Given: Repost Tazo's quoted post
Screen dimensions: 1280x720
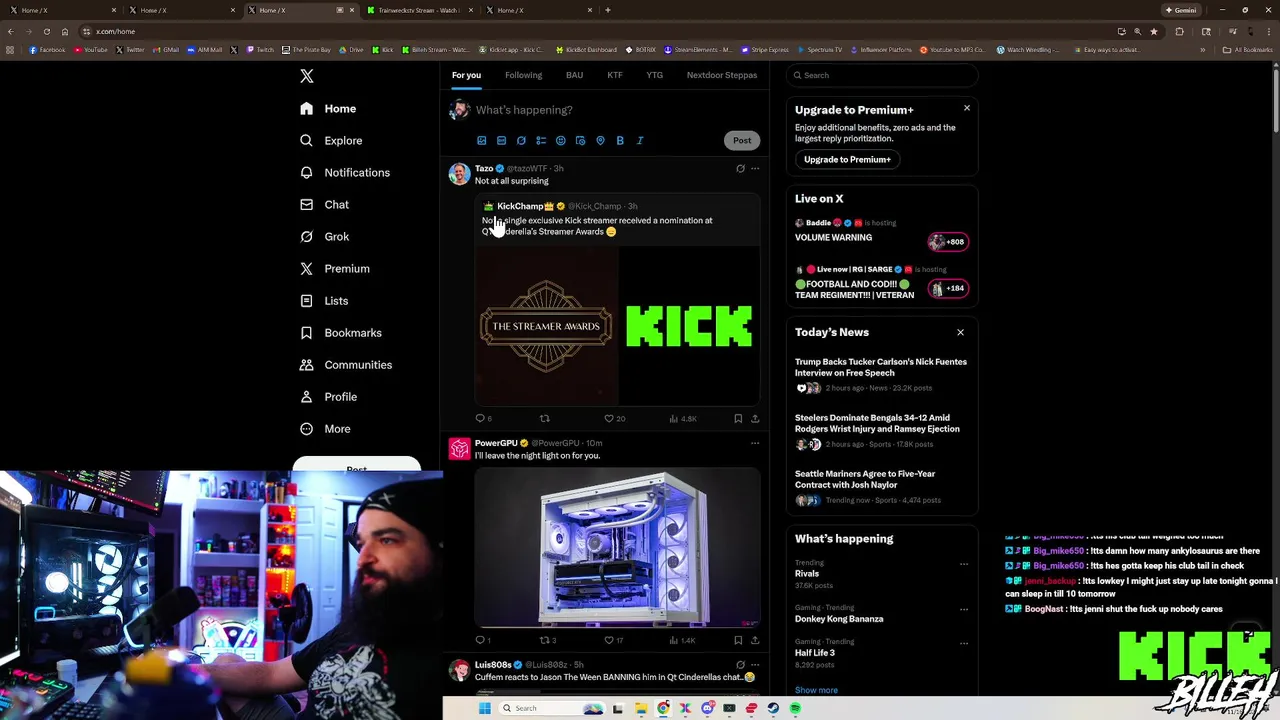Looking at the screenshot, I should [545, 419].
